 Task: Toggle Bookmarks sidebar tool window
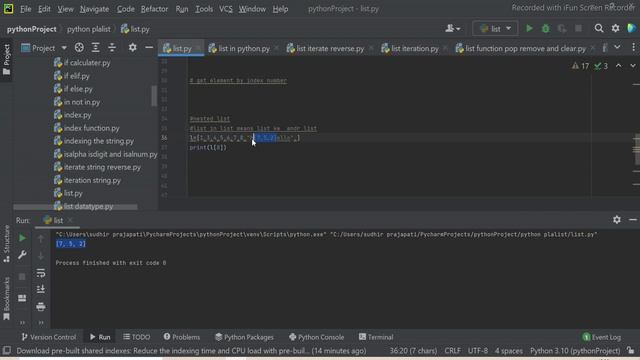click(x=7, y=299)
